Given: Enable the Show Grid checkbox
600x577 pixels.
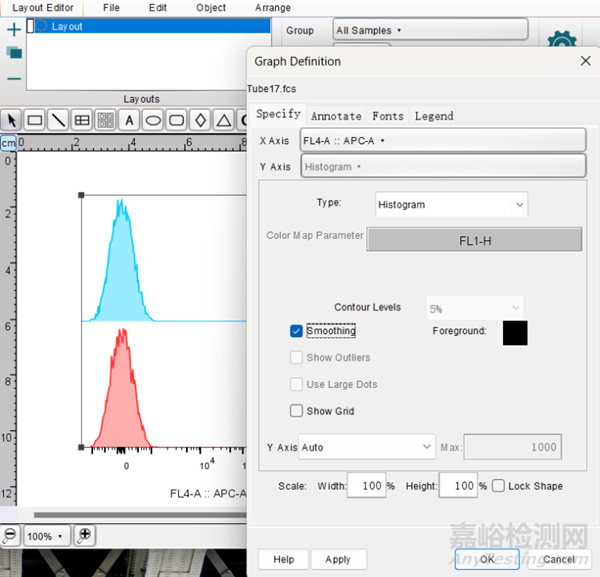Looking at the screenshot, I should click(x=297, y=411).
